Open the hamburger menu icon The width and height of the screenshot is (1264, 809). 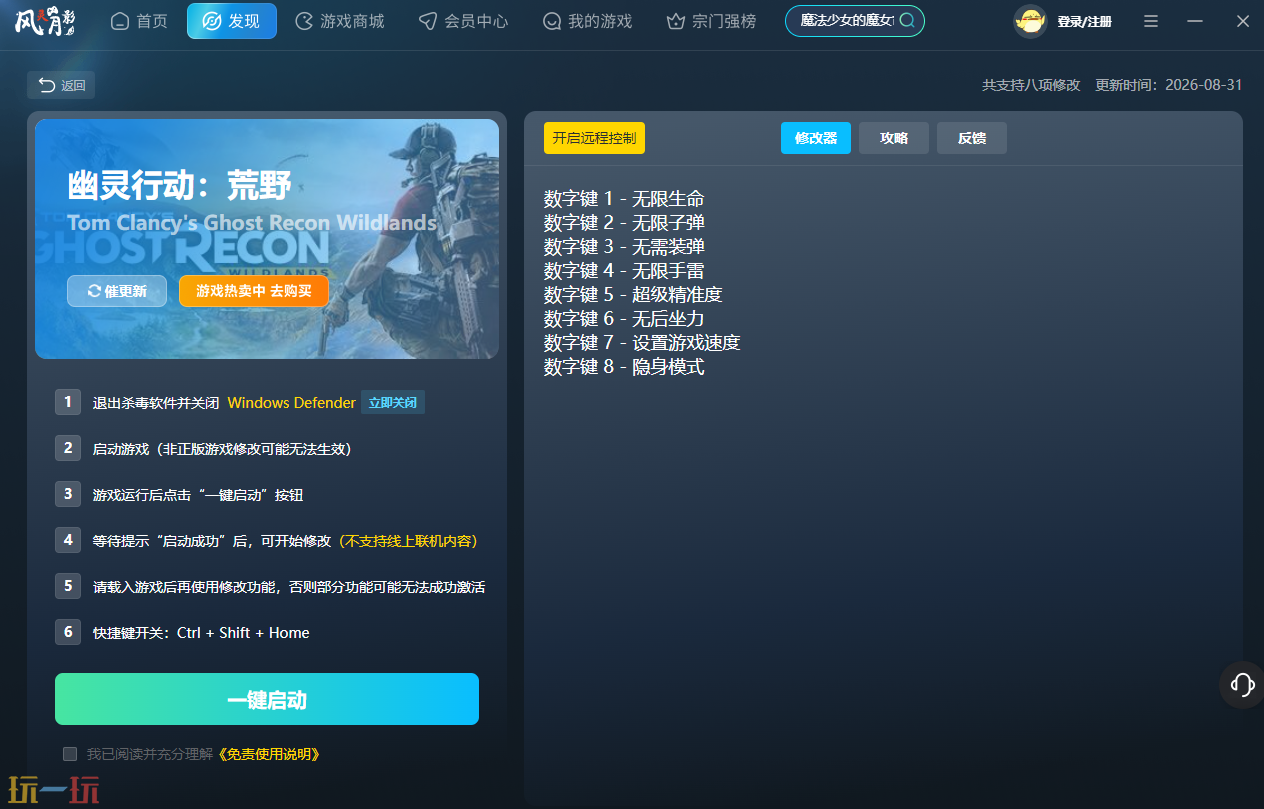pyautogui.click(x=1151, y=21)
